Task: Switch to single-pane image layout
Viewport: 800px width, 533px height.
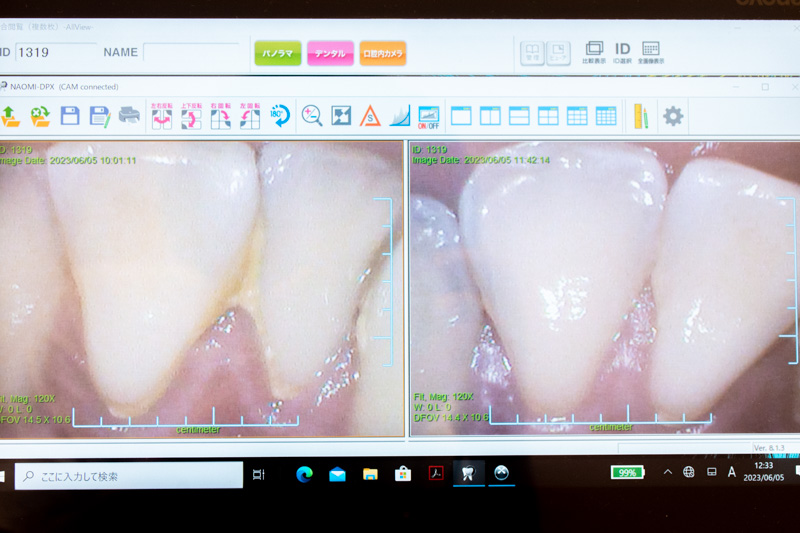Action: 461,116
